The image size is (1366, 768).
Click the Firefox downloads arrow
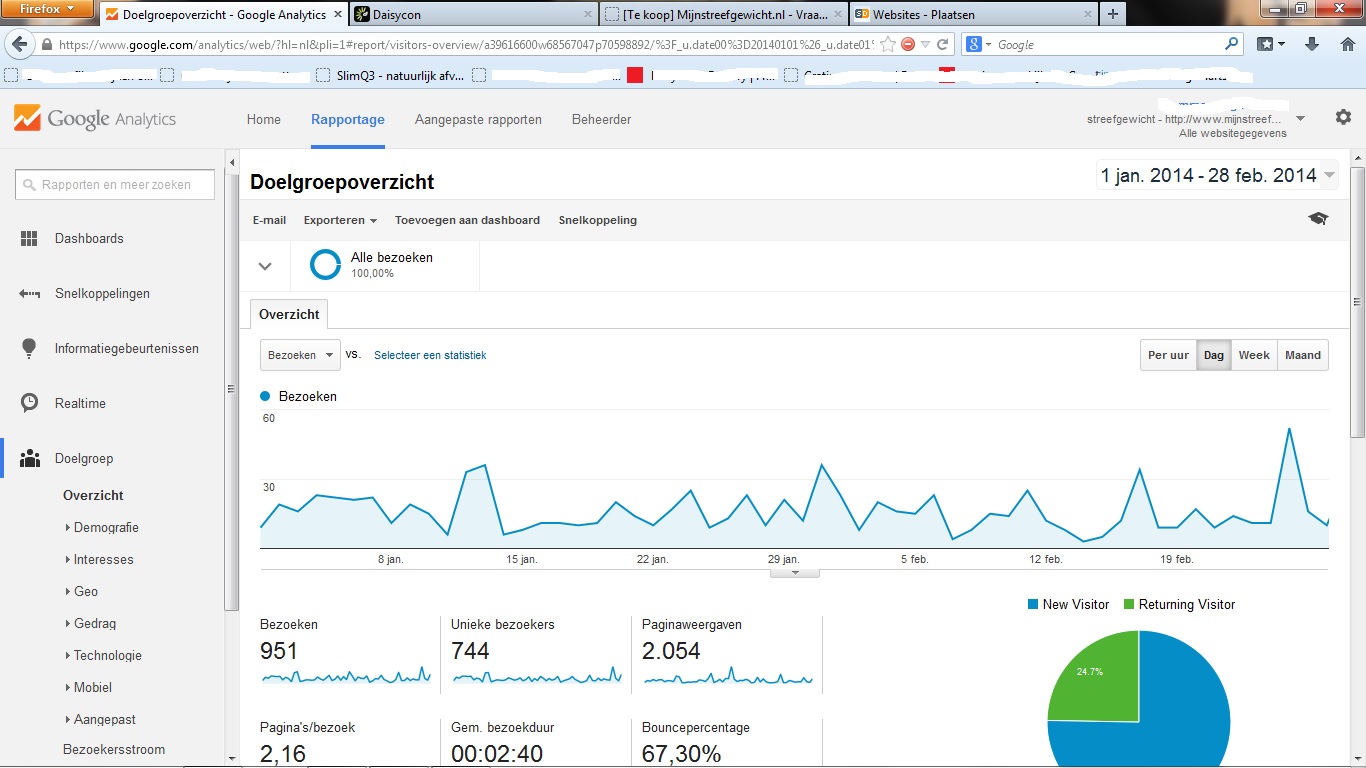(x=1312, y=44)
